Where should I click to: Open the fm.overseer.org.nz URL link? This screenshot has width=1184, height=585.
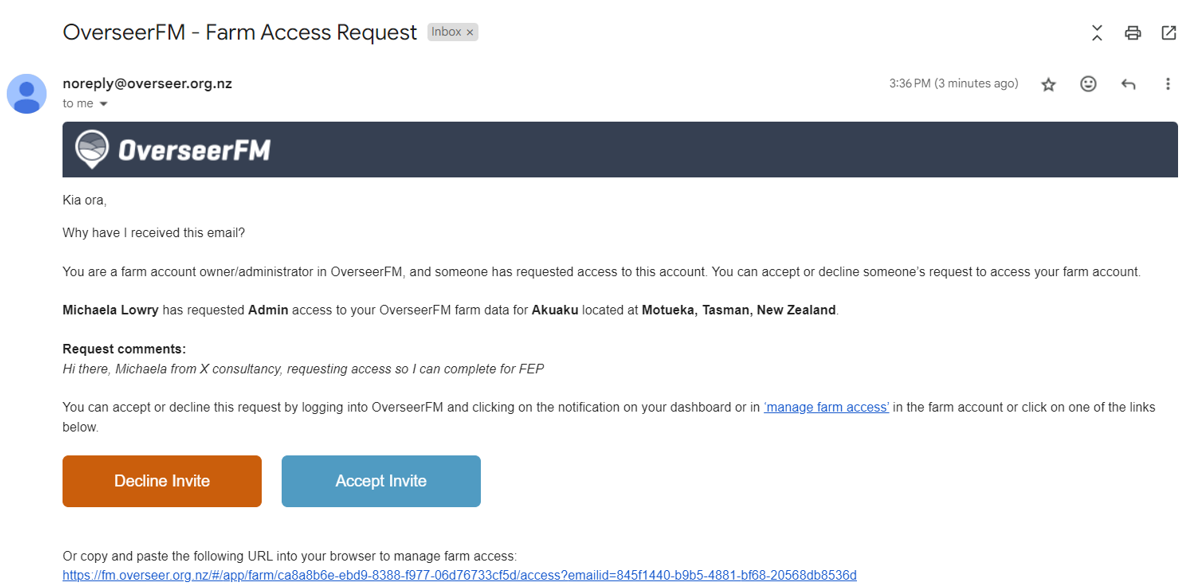click(x=459, y=575)
